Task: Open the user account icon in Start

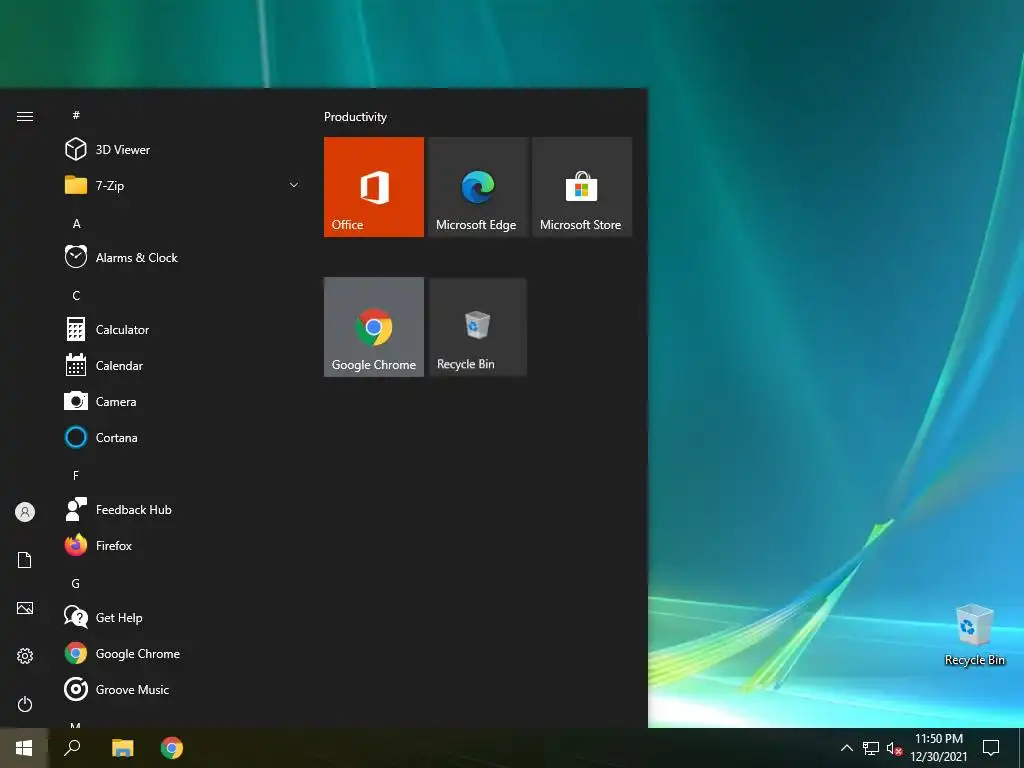Action: (x=25, y=511)
